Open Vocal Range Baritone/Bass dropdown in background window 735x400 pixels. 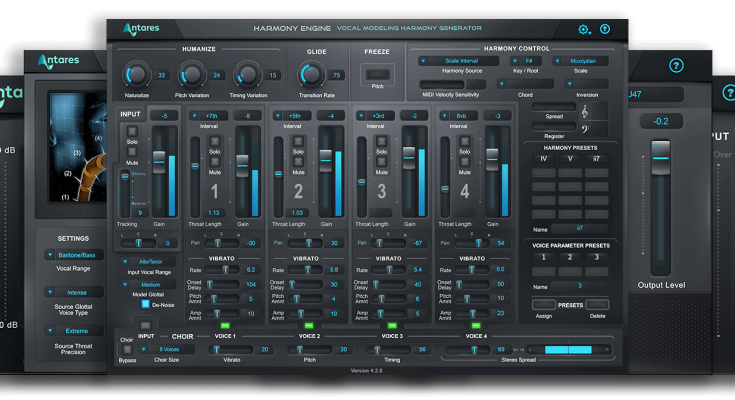coord(74,255)
